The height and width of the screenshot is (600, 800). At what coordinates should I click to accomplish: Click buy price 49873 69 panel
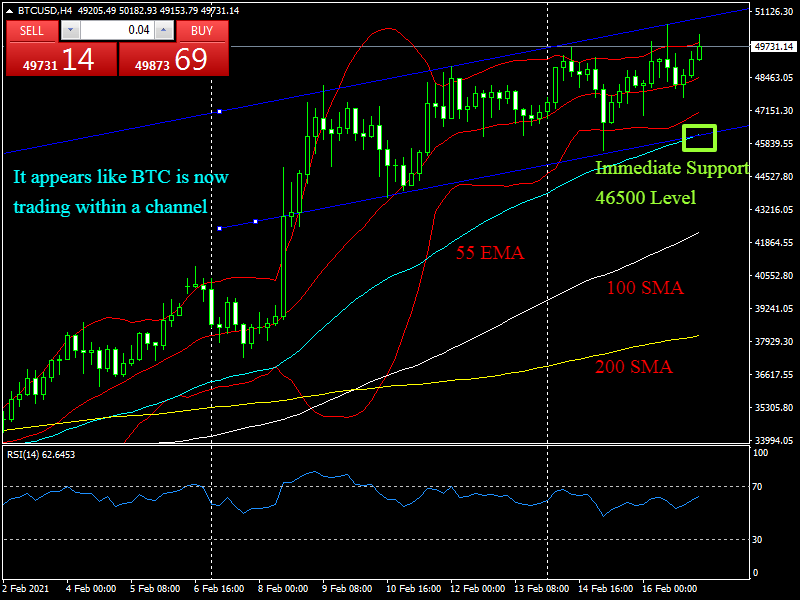(x=173, y=59)
